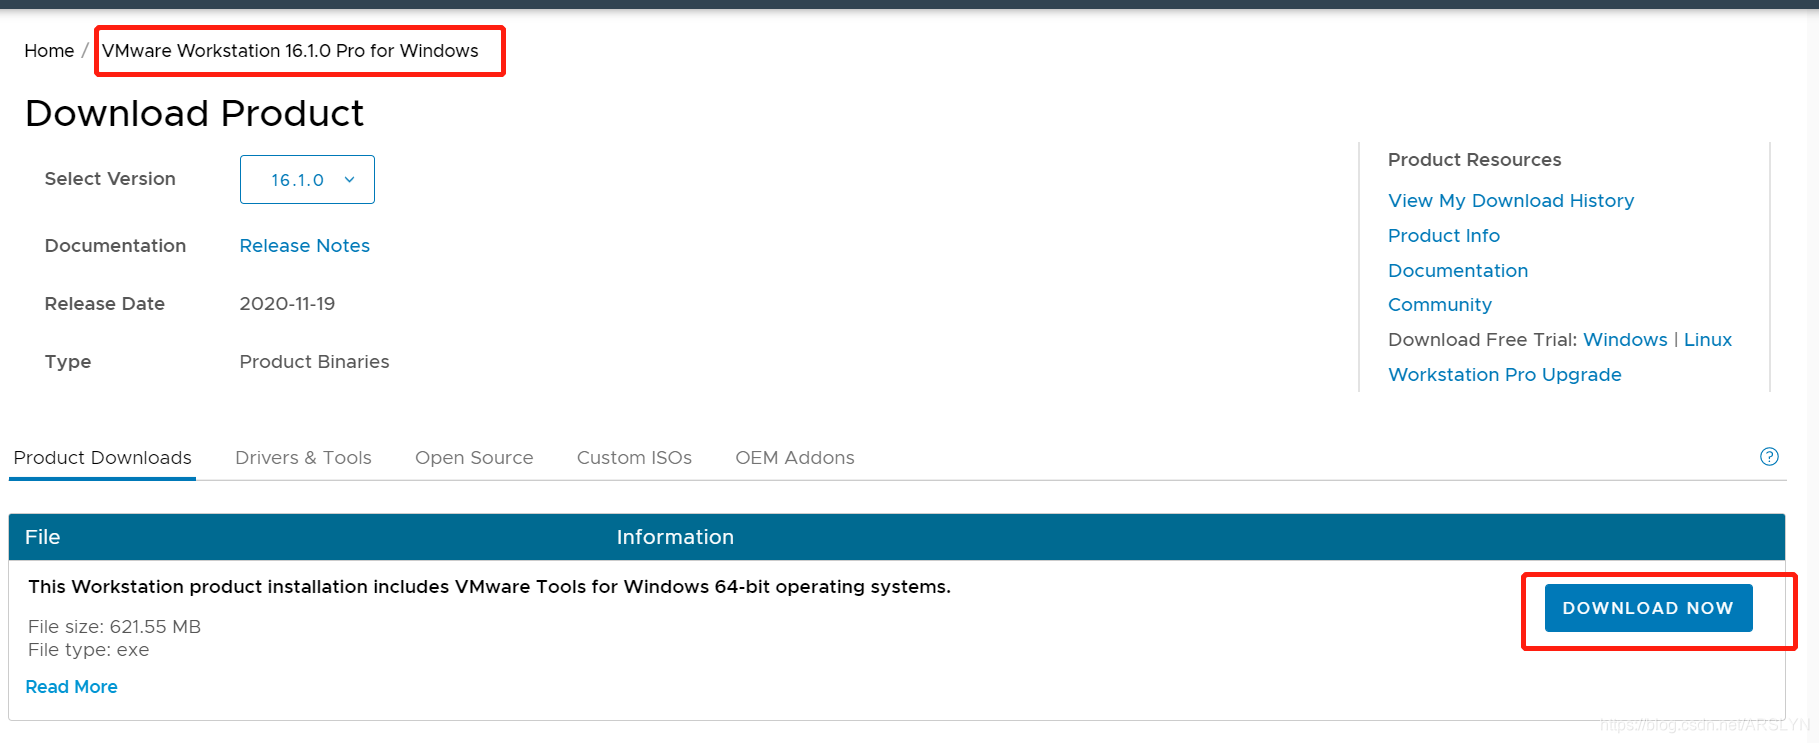The height and width of the screenshot is (743, 1819).
Task: Switch to the Custom ISOs tab
Action: 634,458
